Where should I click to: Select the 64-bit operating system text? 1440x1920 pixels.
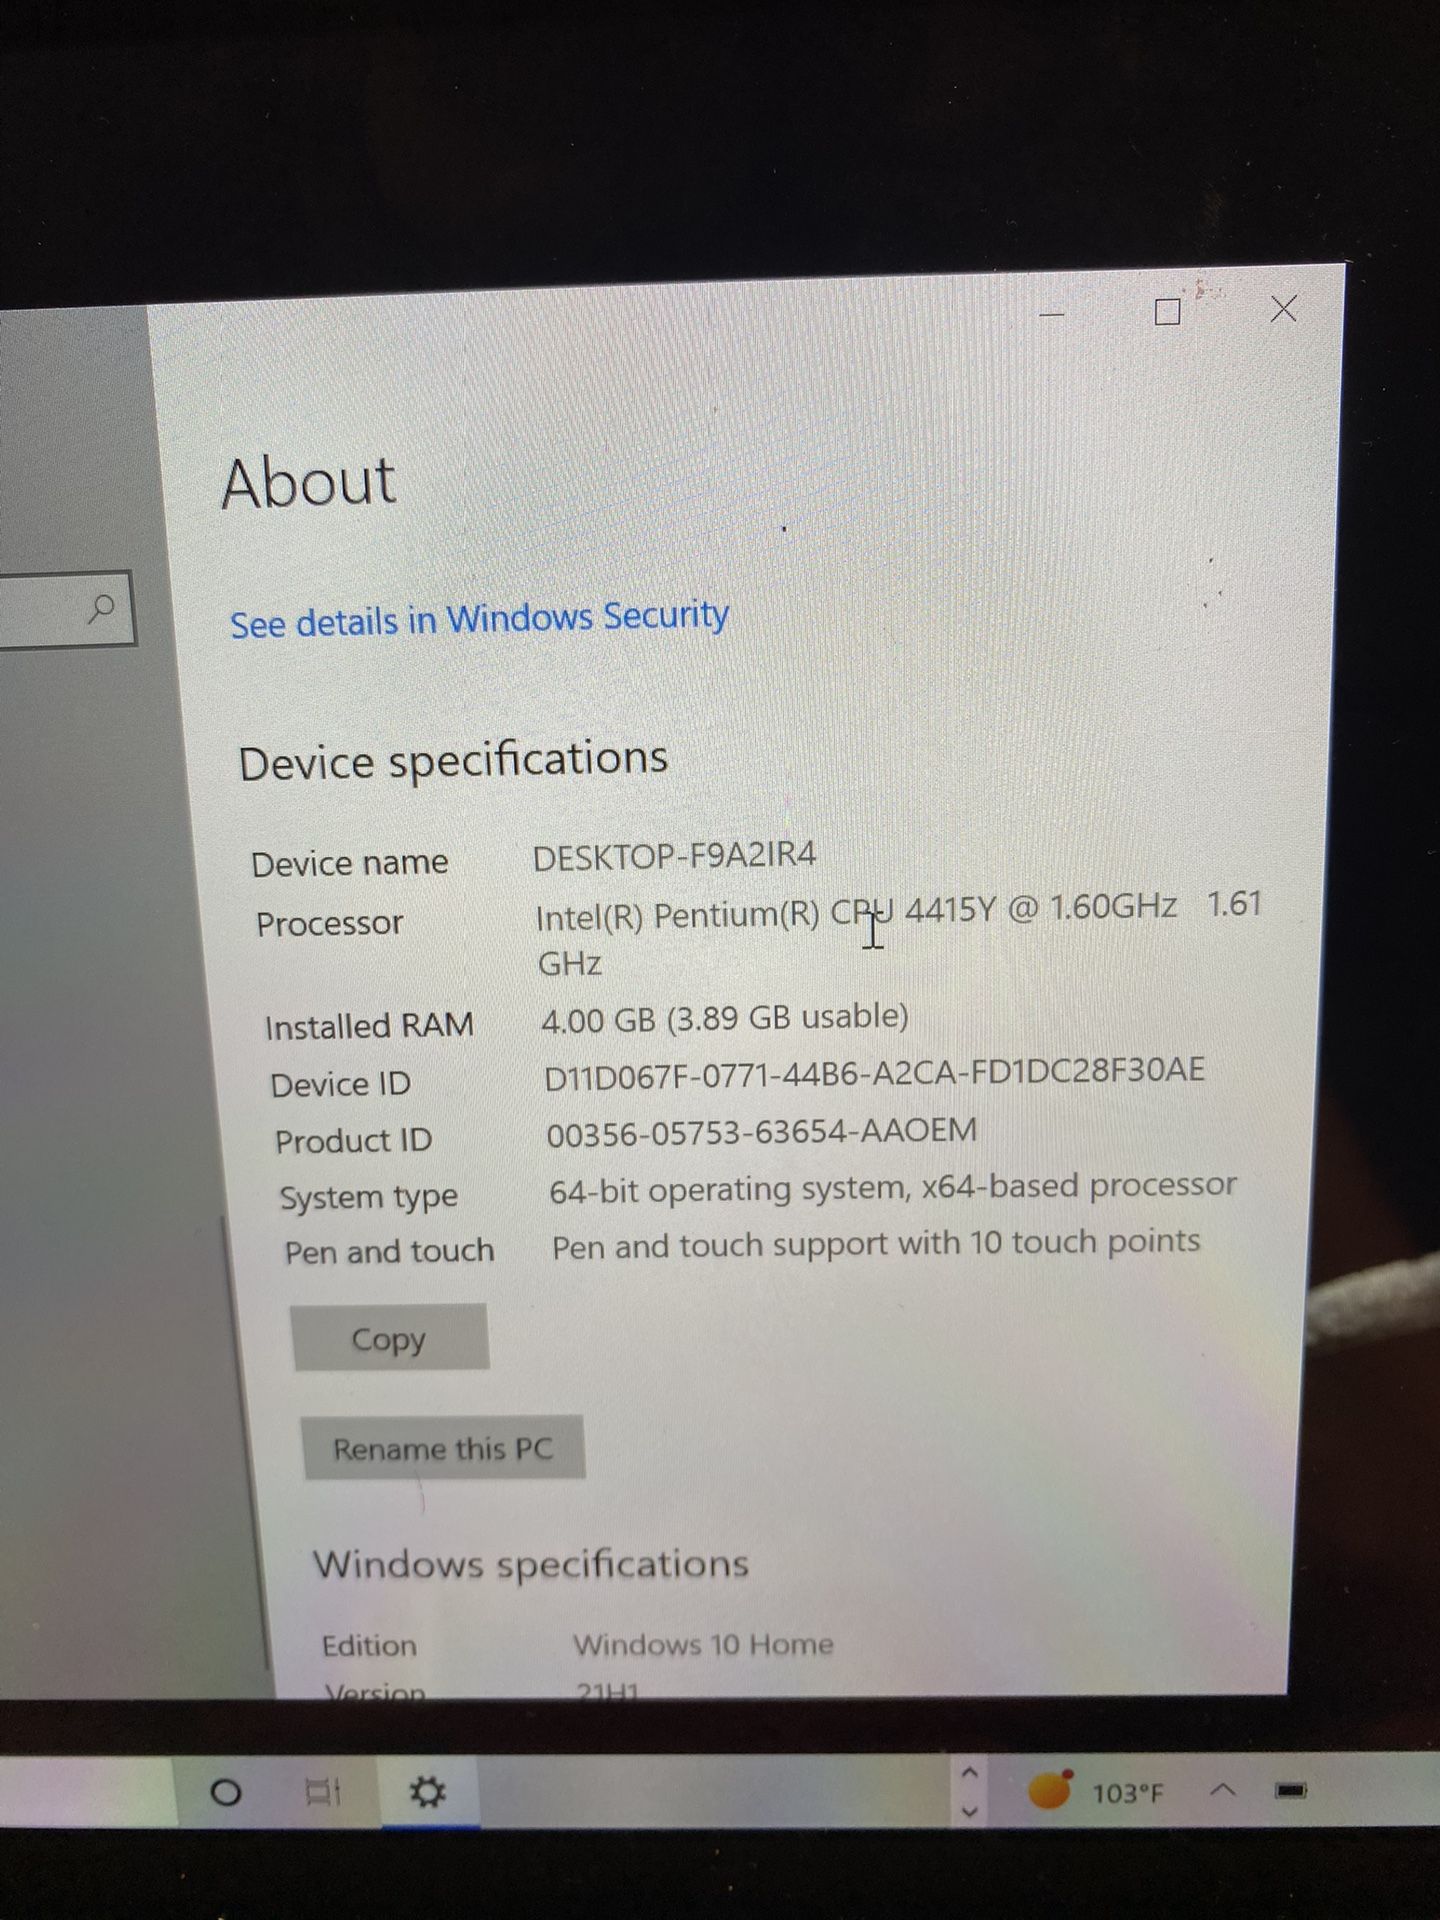[x=893, y=1188]
